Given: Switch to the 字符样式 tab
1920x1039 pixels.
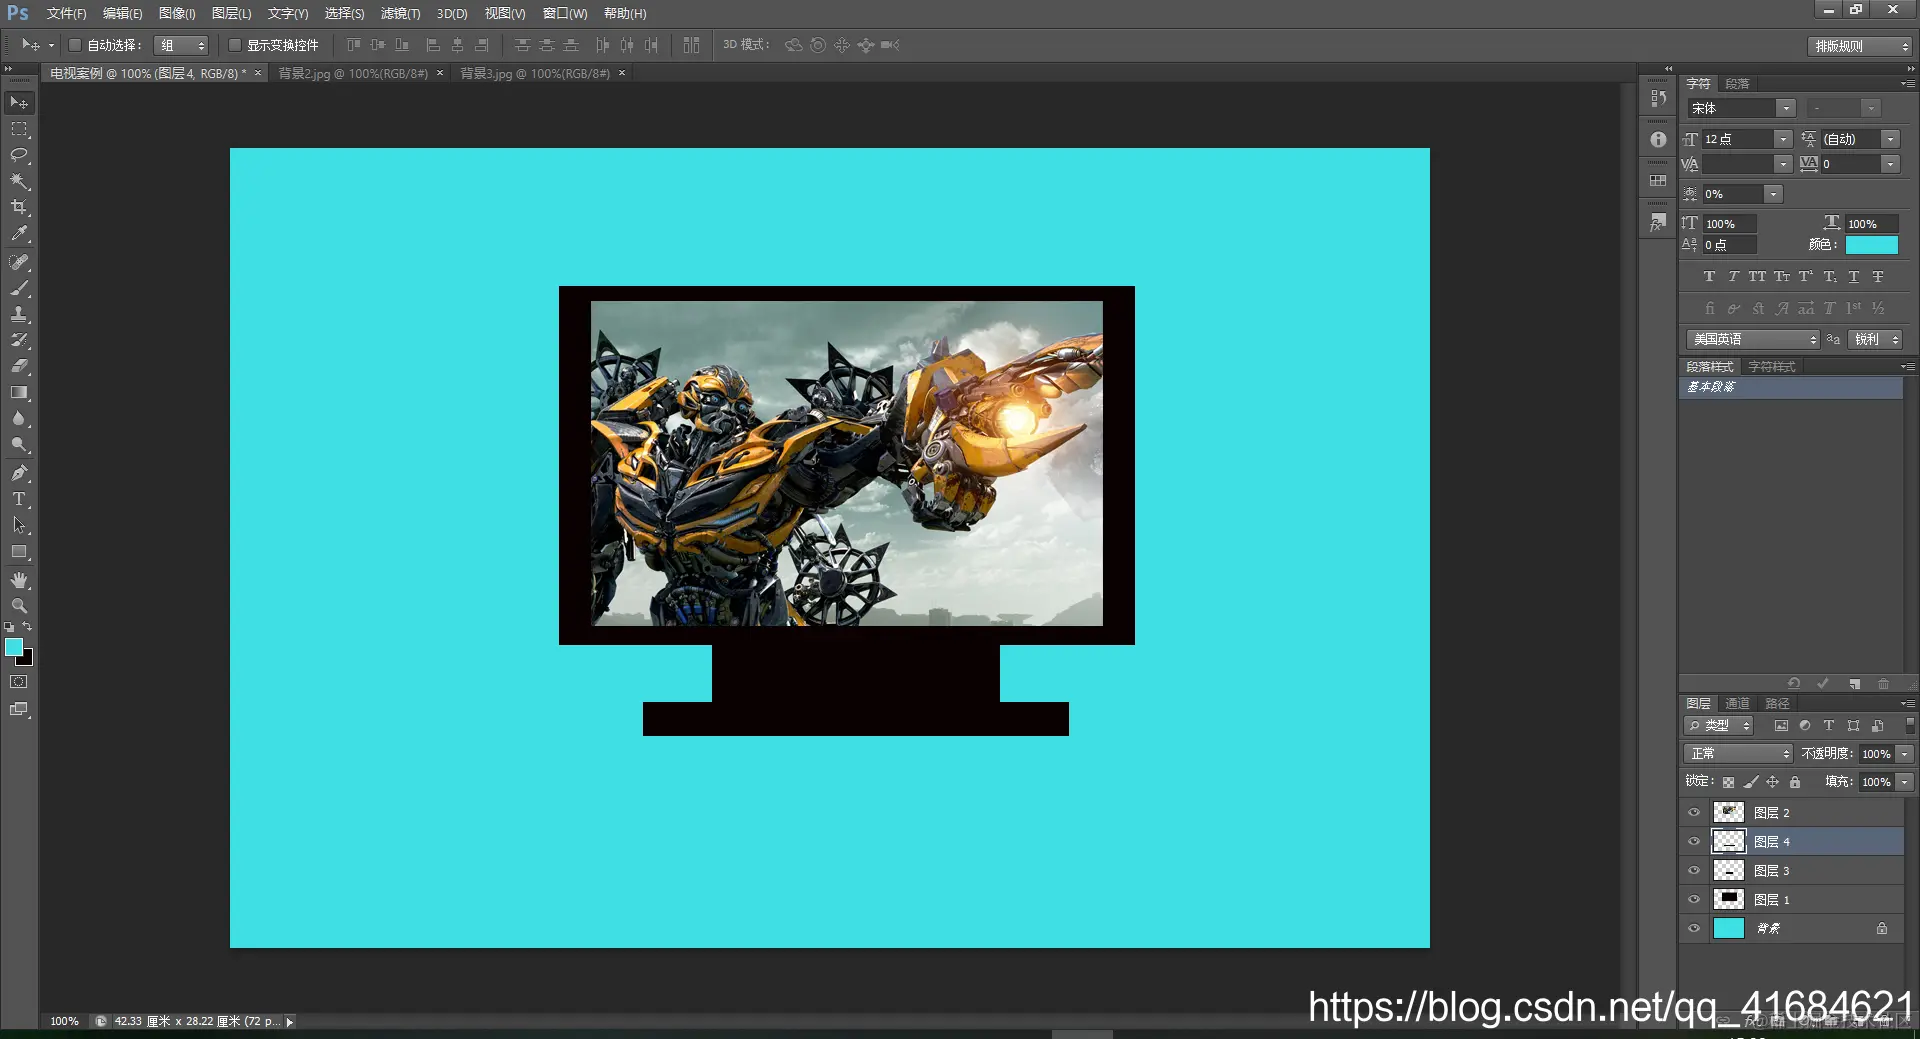Looking at the screenshot, I should coord(1772,367).
